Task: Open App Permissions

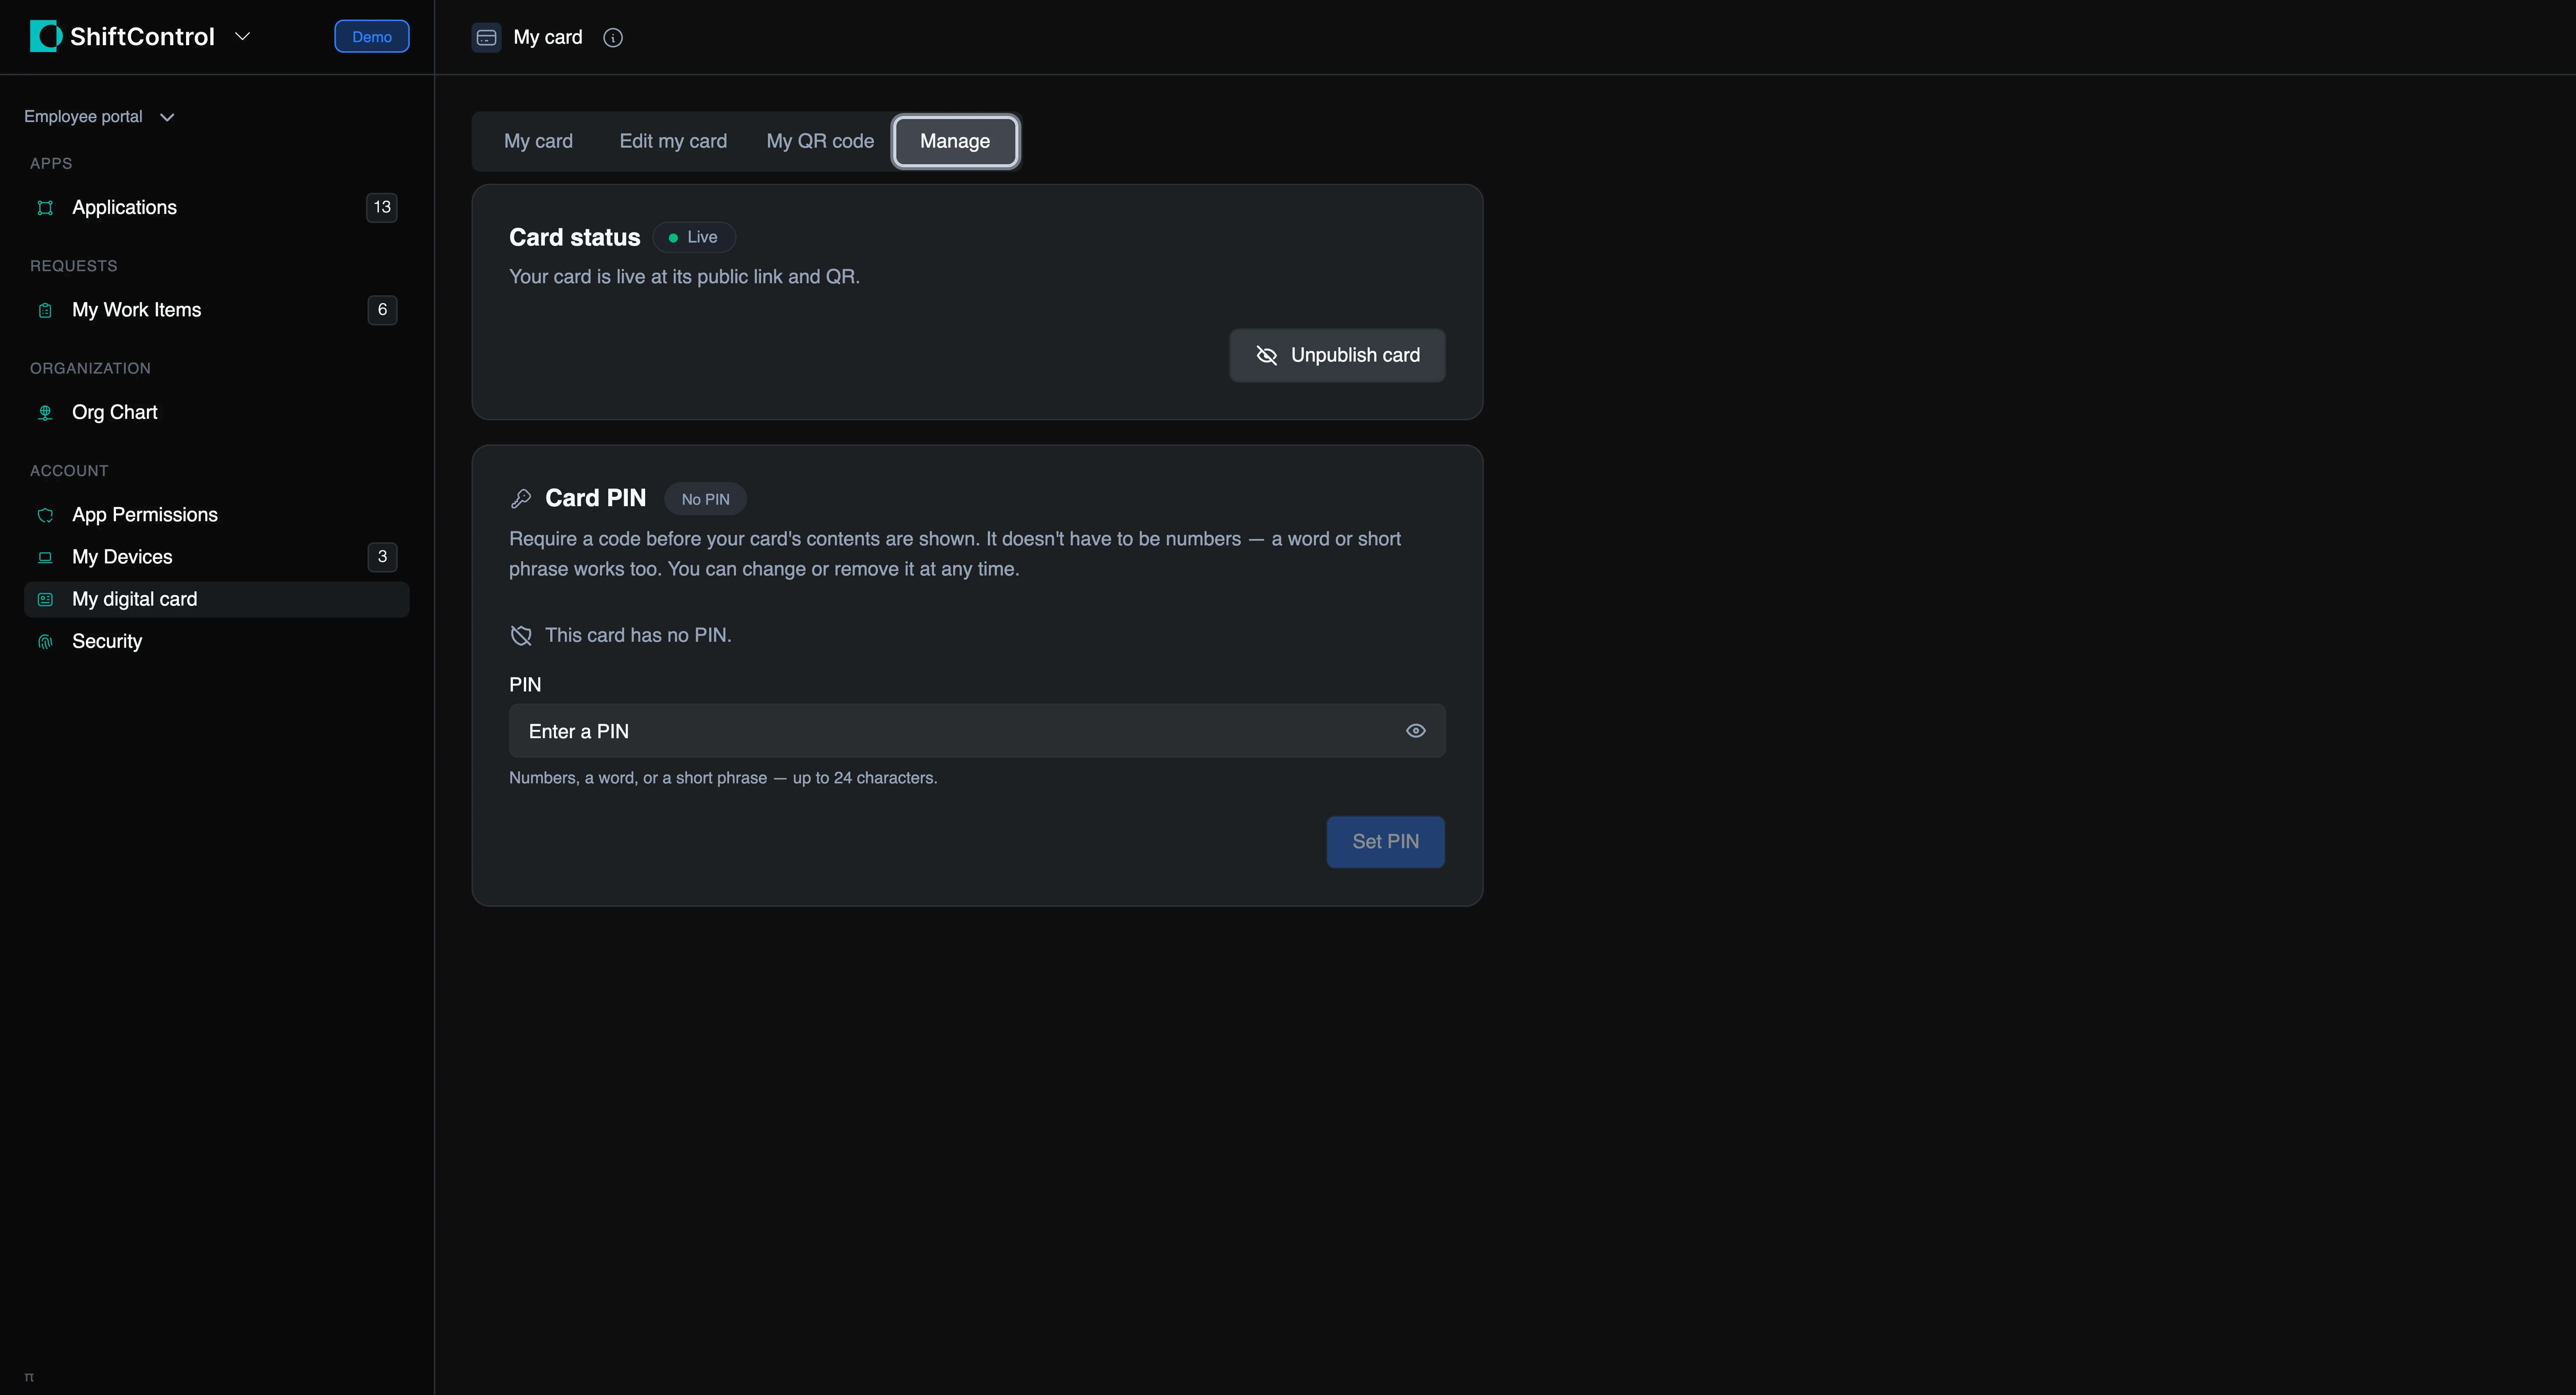Action: (x=216, y=515)
